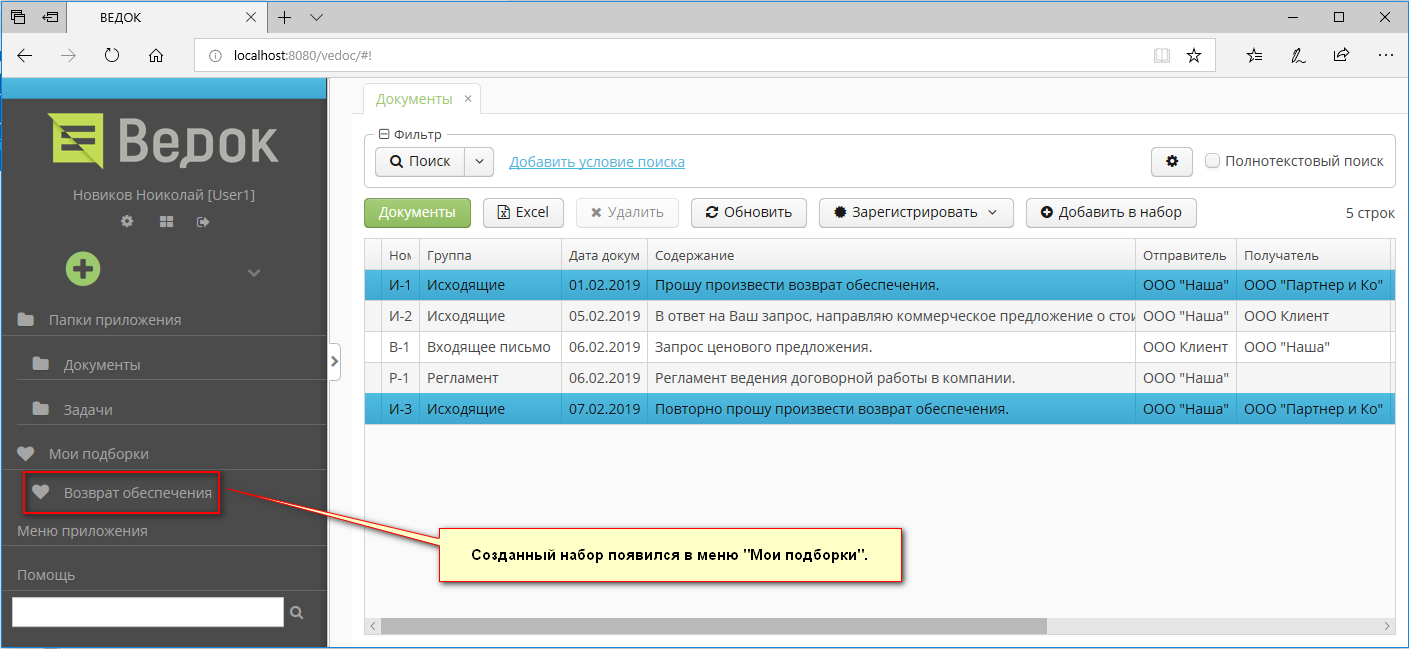Image resolution: width=1409 pixels, height=649 pixels.
Task: Collapse the Фильтр panel
Action: 384,134
